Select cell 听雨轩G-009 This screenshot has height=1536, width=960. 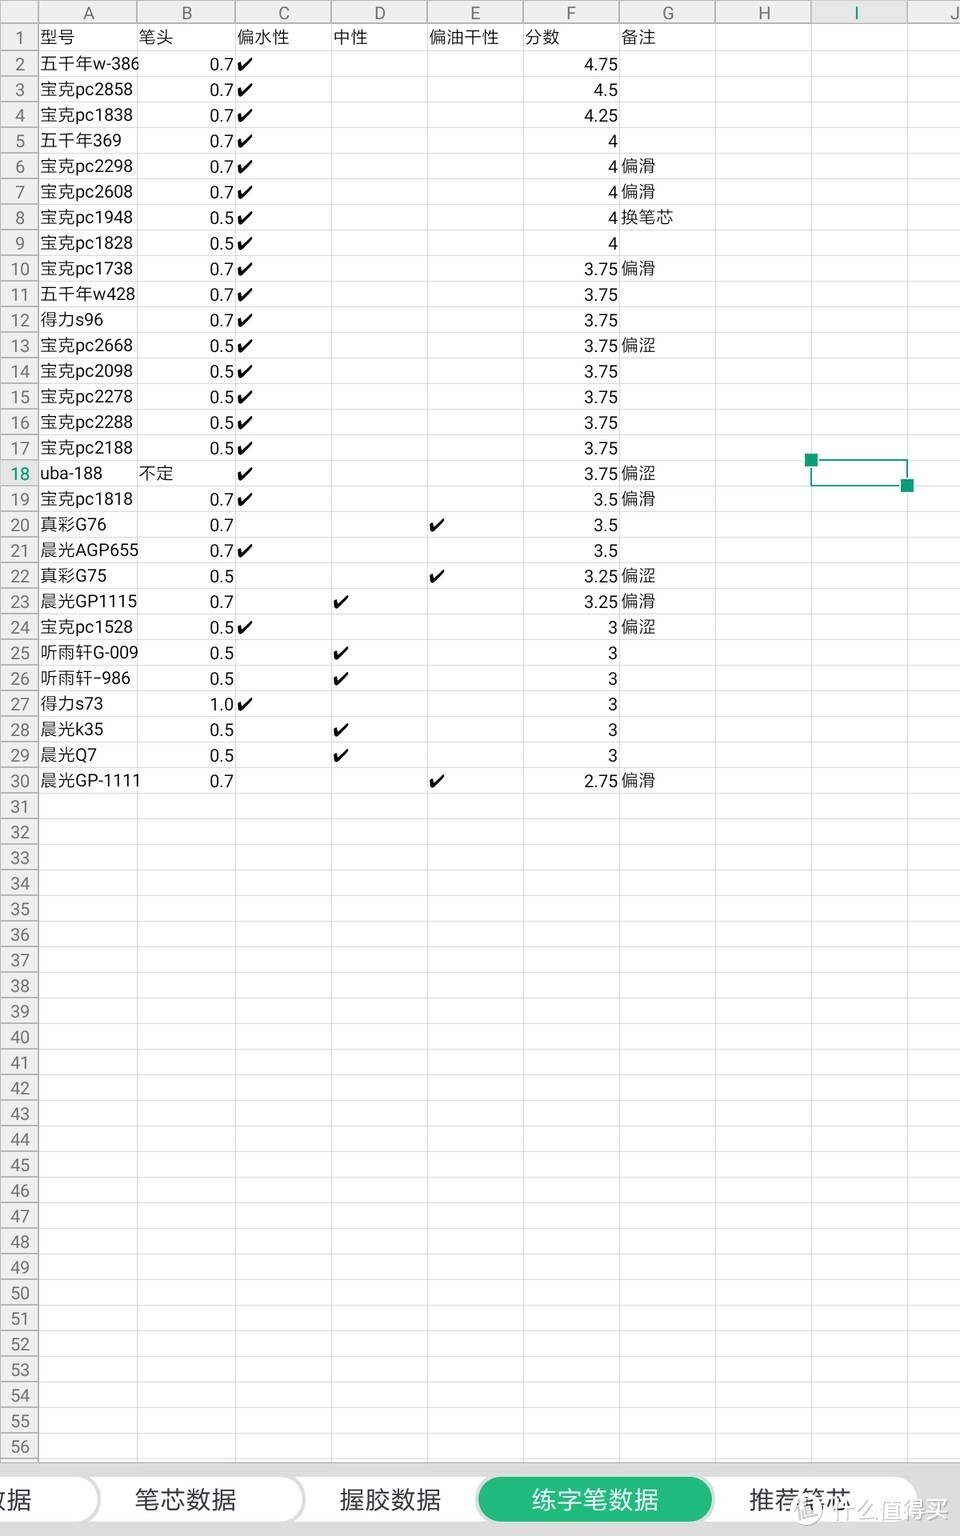point(88,653)
